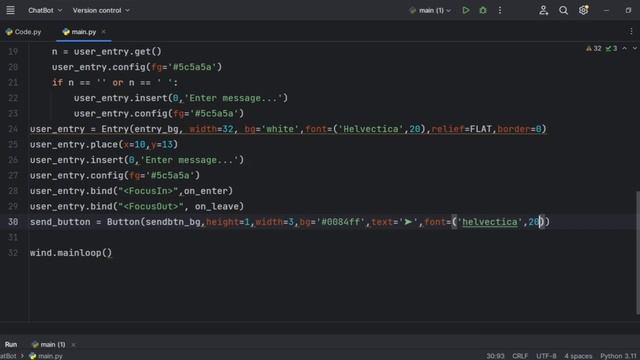
Task: Click line number 24 in gutter
Action: point(13,129)
